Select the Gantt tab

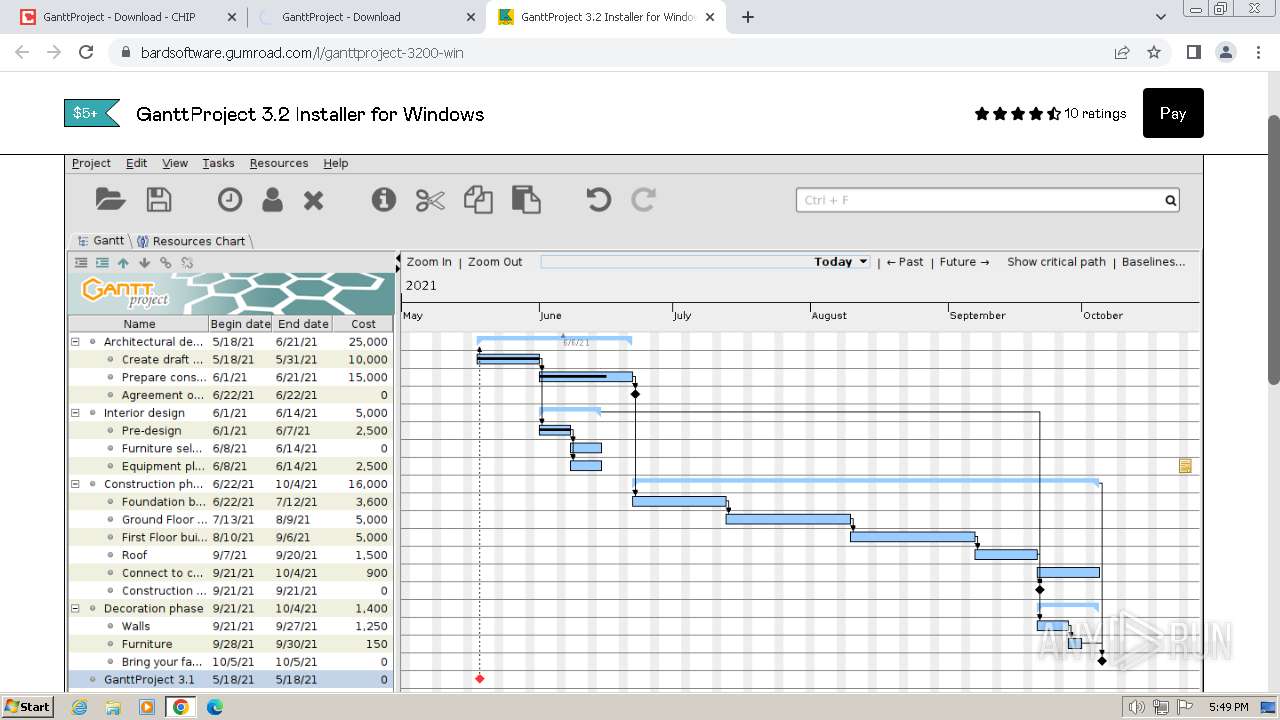click(x=101, y=241)
